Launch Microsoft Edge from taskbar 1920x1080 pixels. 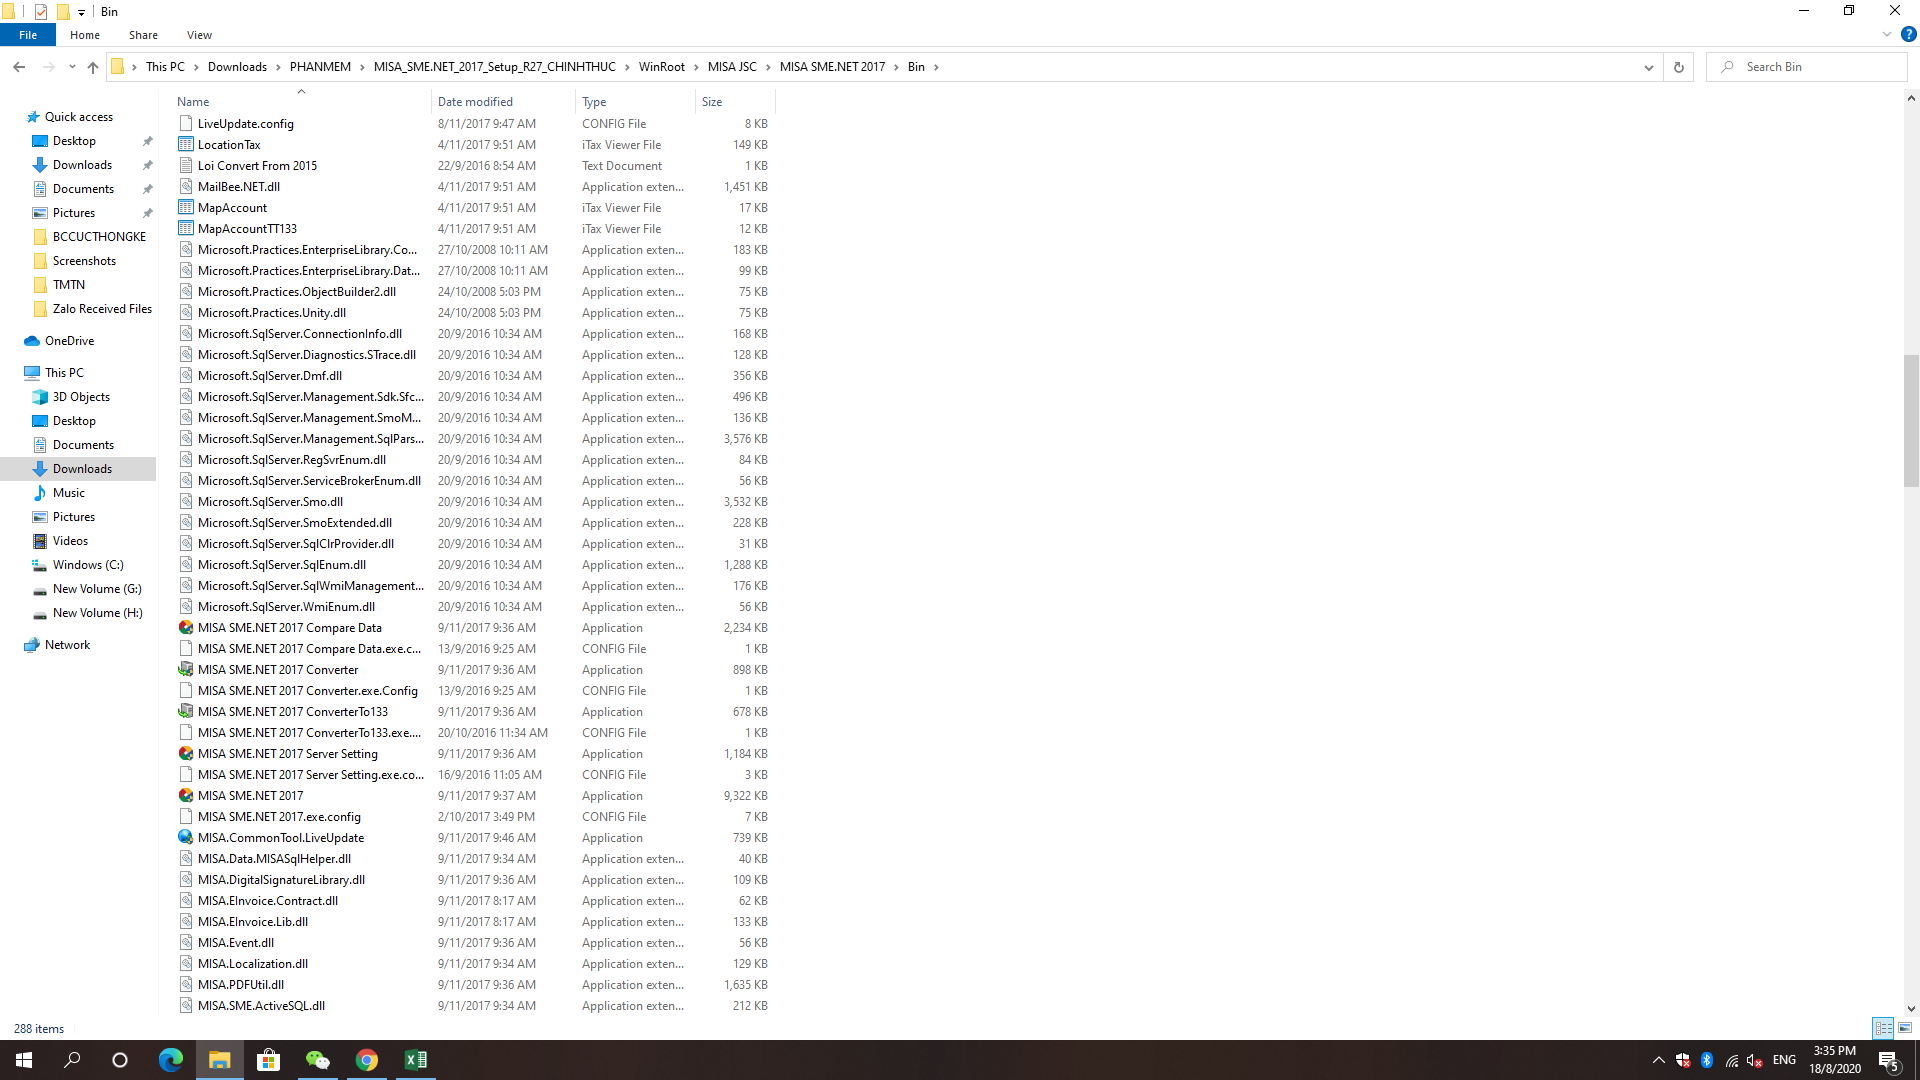tap(171, 1060)
